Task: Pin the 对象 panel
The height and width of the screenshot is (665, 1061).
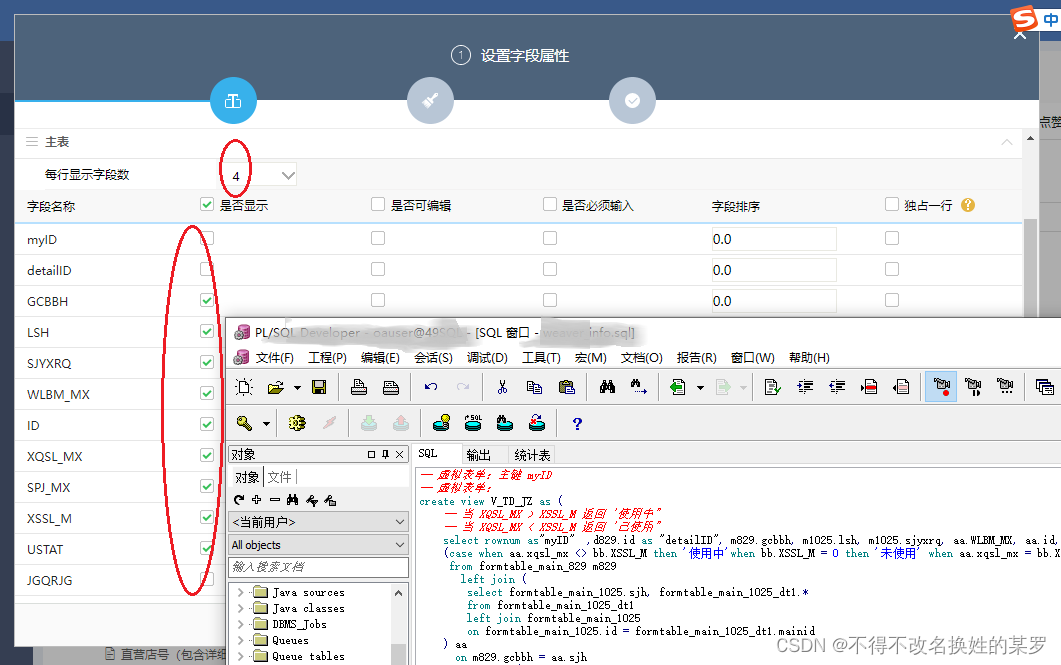Action: tap(386, 455)
